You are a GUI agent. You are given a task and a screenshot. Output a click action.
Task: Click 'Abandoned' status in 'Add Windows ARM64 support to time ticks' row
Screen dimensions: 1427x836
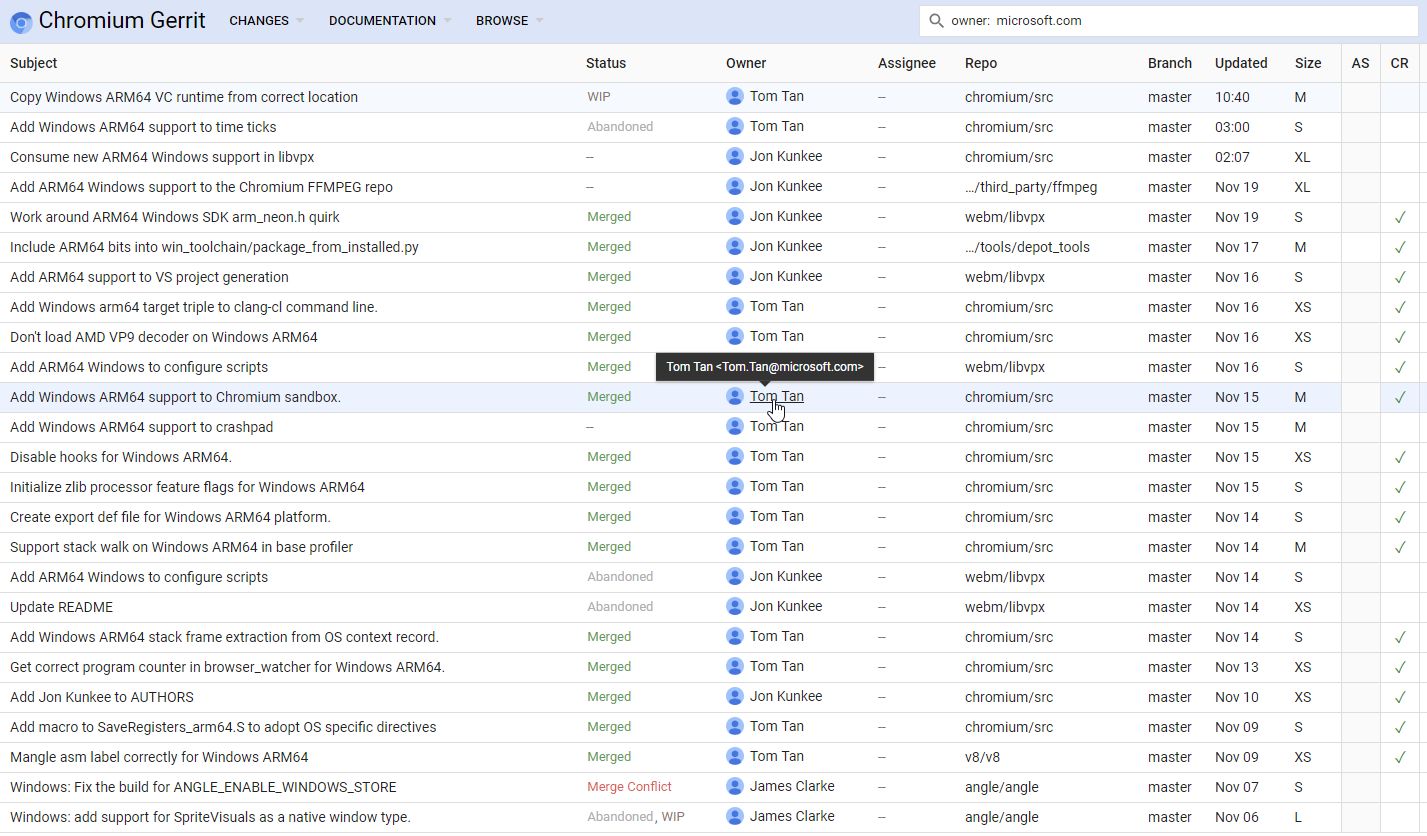click(620, 127)
